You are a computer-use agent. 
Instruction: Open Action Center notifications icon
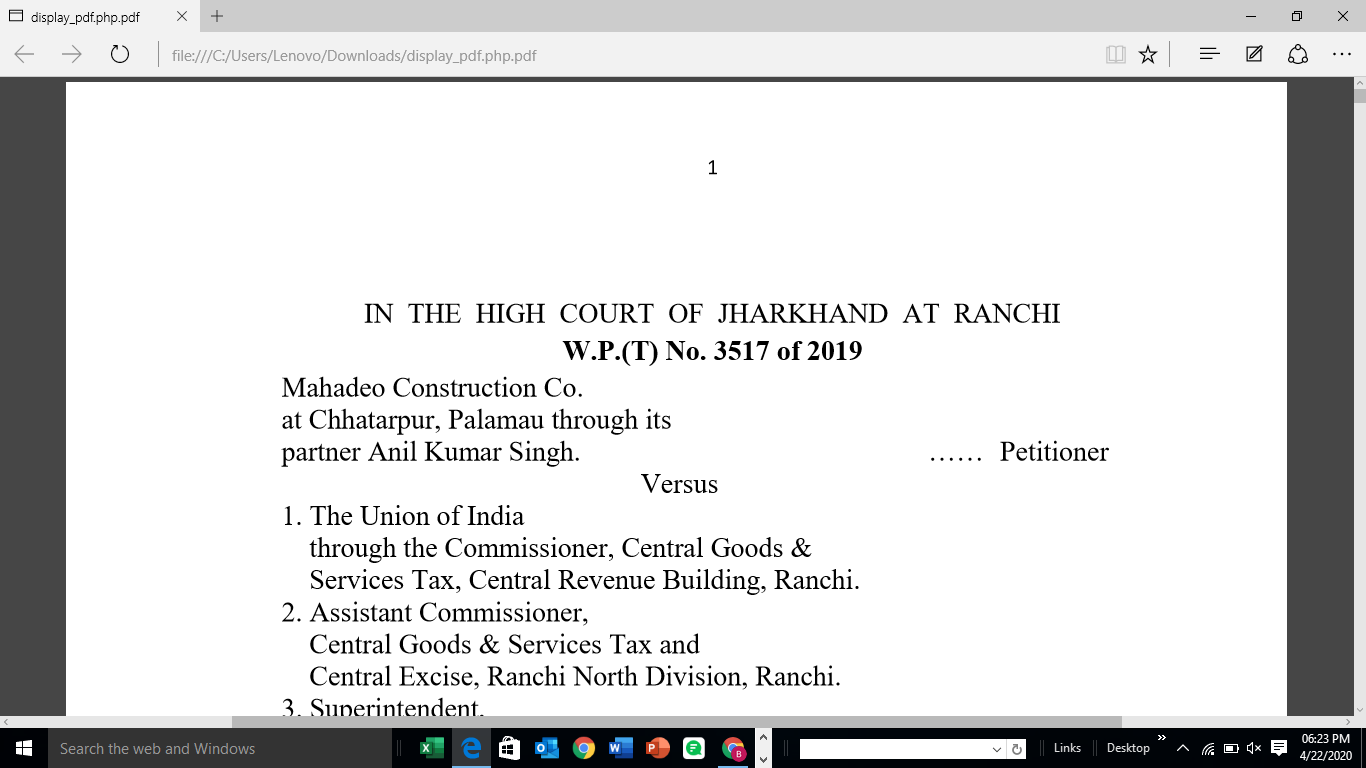click(x=1279, y=748)
